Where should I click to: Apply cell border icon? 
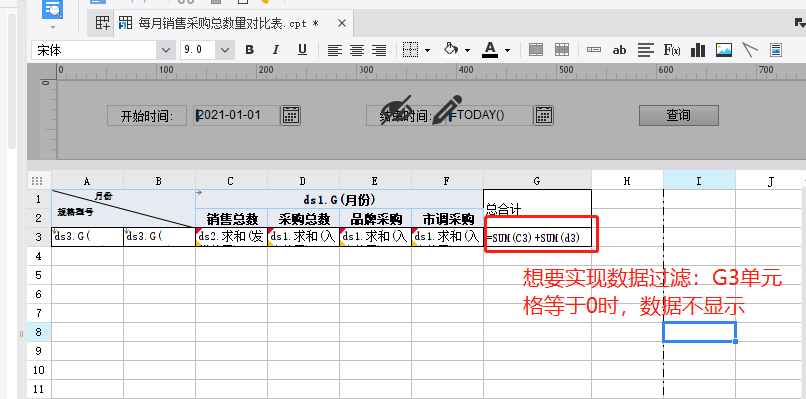410,50
